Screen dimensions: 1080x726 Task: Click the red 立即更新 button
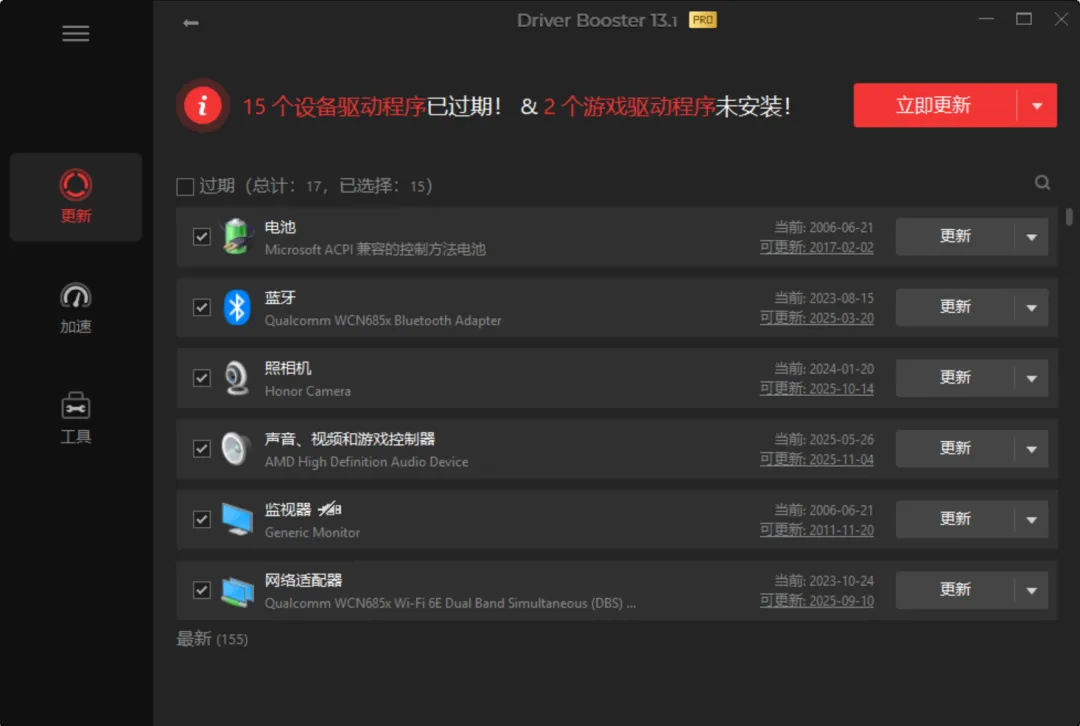pyautogui.click(x=935, y=105)
